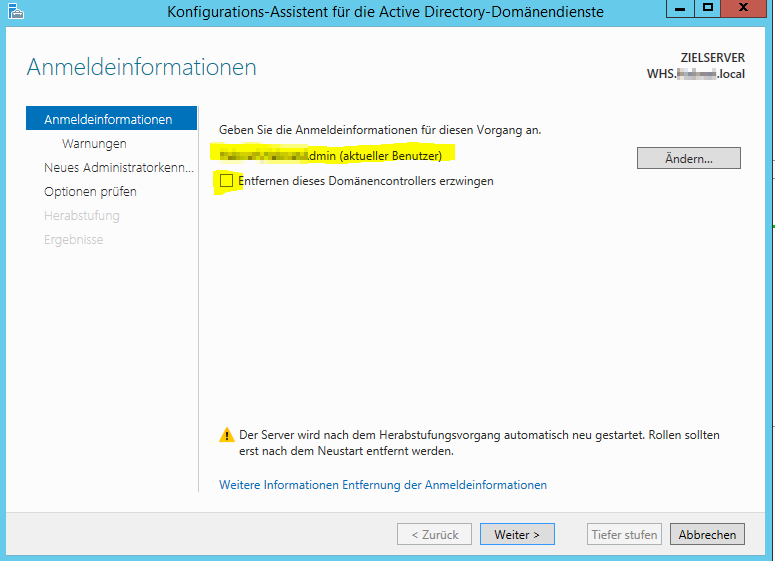Close the wizard with the red X
Image resolution: width=775 pixels, height=561 pixels.
coord(746,10)
